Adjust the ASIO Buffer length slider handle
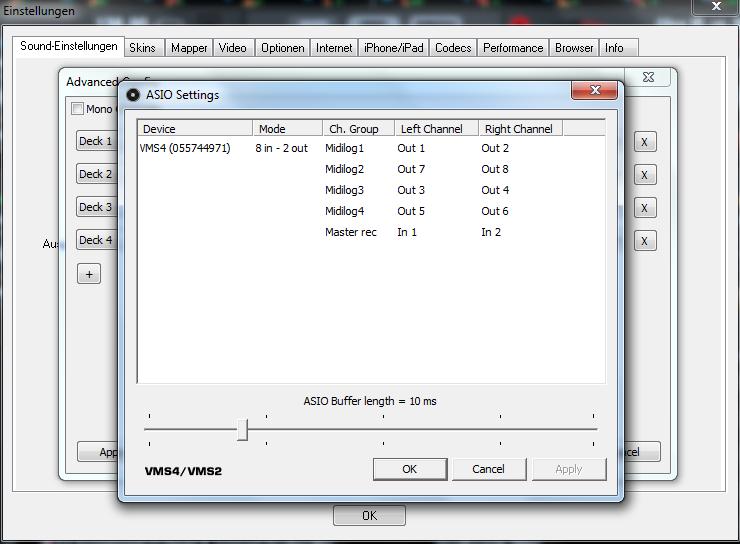 242,429
